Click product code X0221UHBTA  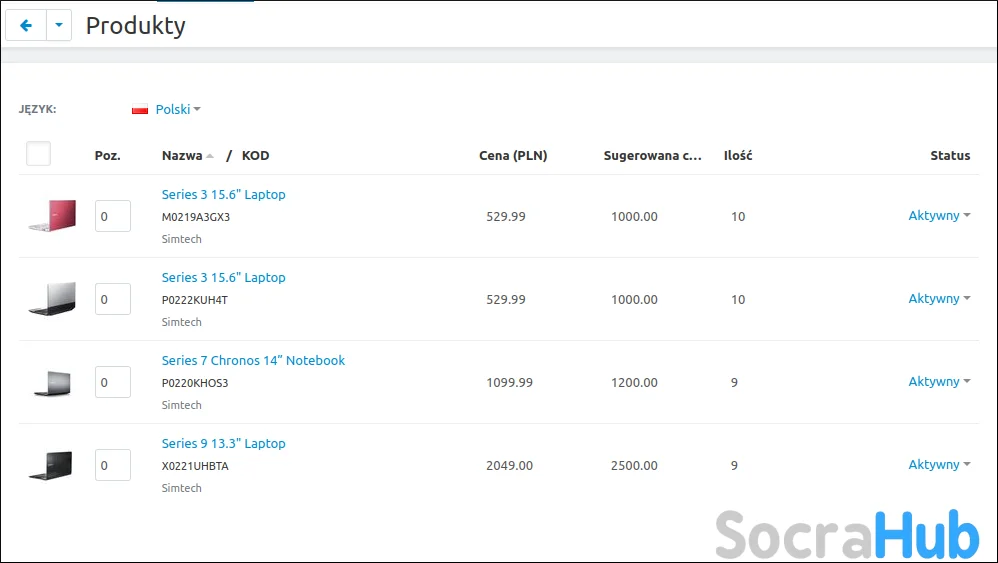(x=195, y=466)
